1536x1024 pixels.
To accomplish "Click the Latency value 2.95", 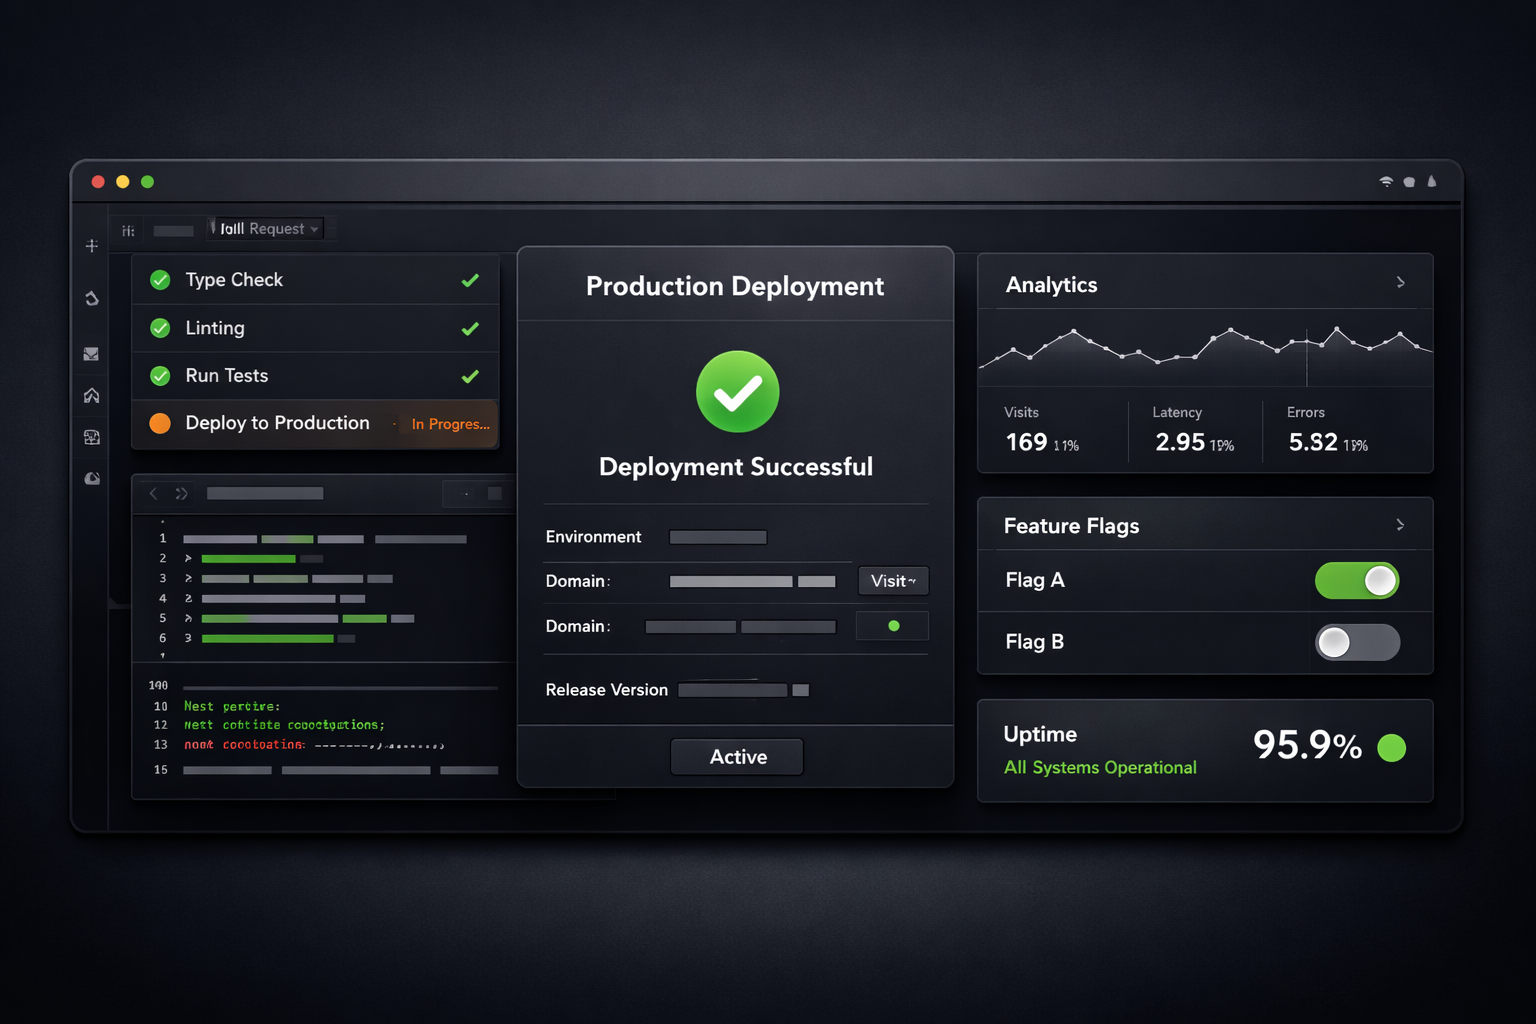I will [1180, 442].
